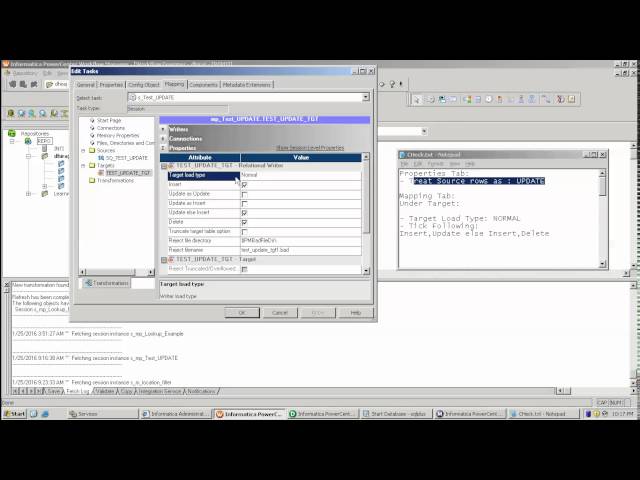Viewport: 640px width, 480px height.
Task: Switch to the Properties tab
Action: (111, 85)
